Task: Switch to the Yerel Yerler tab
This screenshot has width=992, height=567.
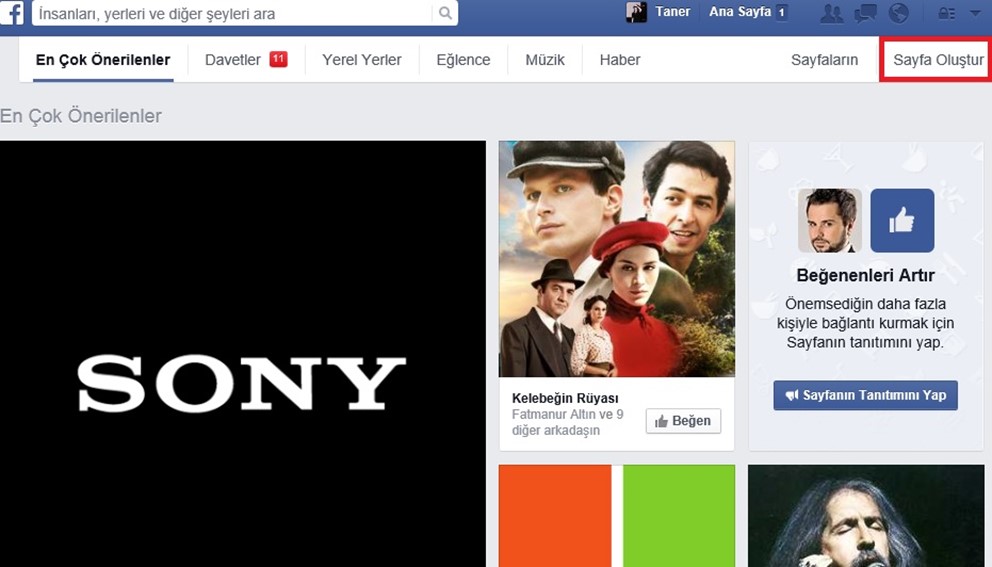Action: click(362, 60)
